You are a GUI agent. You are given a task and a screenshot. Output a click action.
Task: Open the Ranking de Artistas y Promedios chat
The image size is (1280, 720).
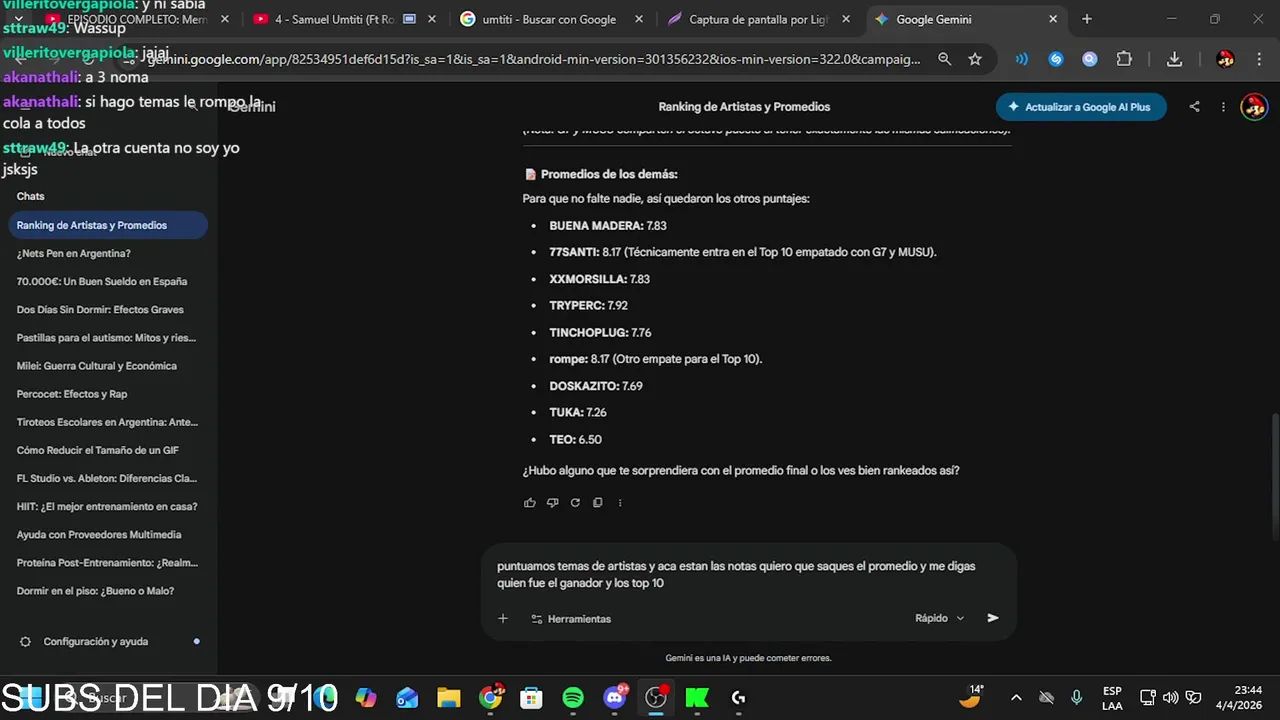108,225
